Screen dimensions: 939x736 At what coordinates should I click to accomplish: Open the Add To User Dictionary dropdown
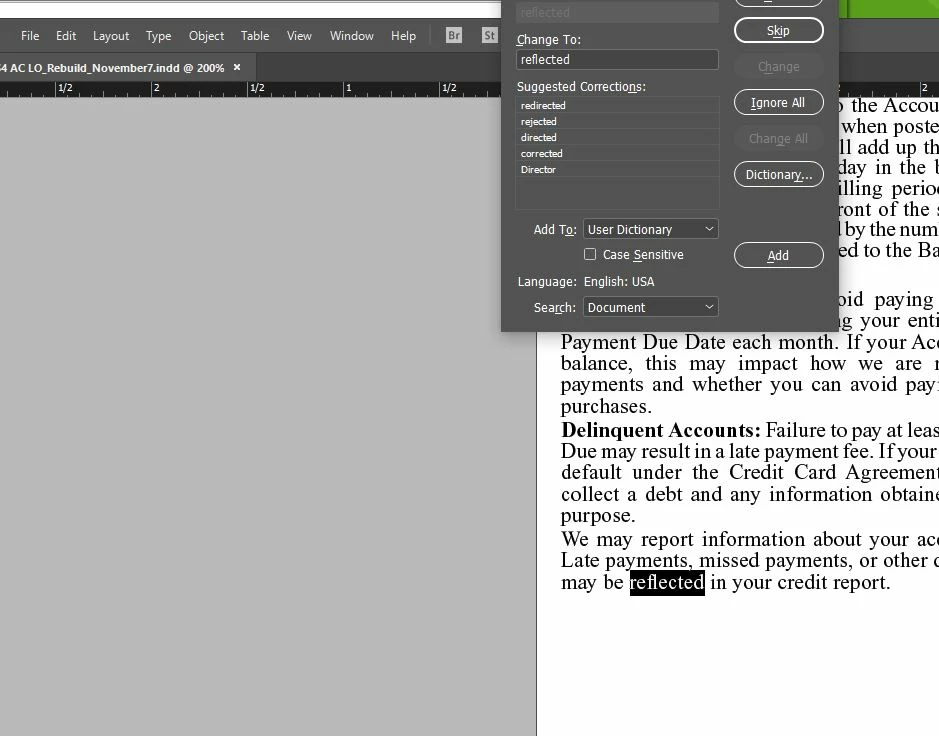(650, 229)
